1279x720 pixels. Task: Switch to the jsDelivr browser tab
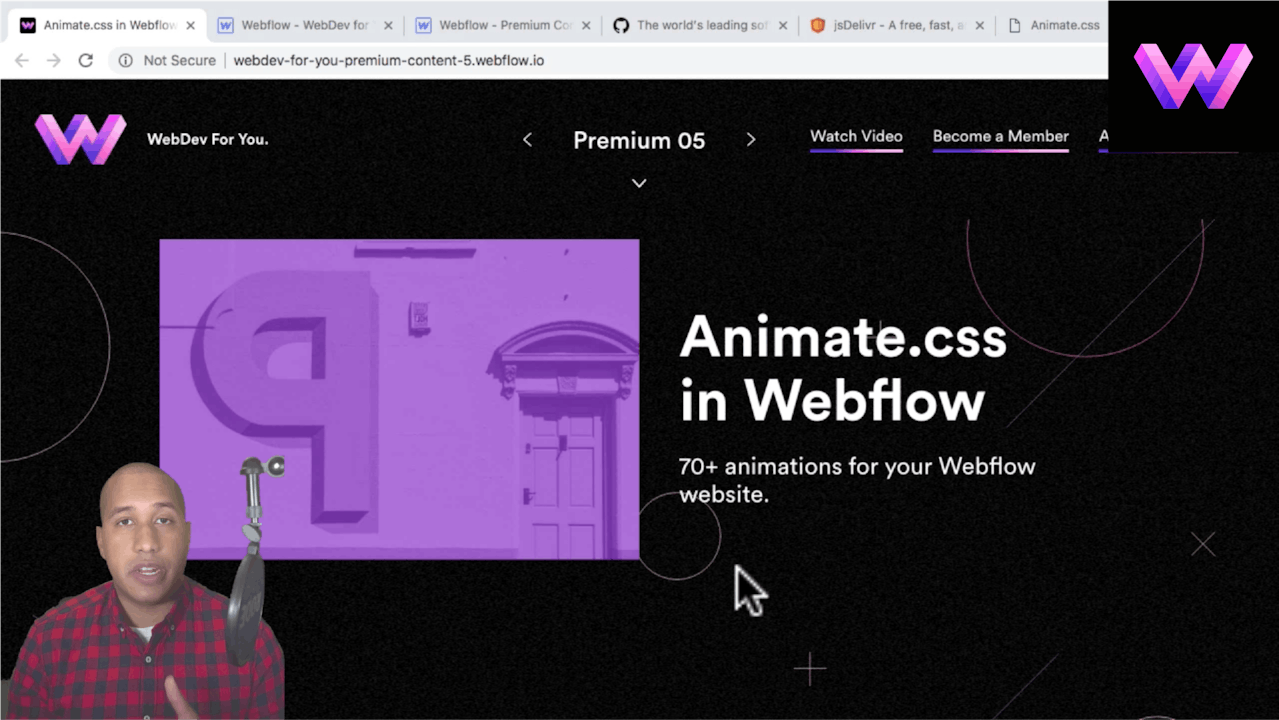coord(894,26)
